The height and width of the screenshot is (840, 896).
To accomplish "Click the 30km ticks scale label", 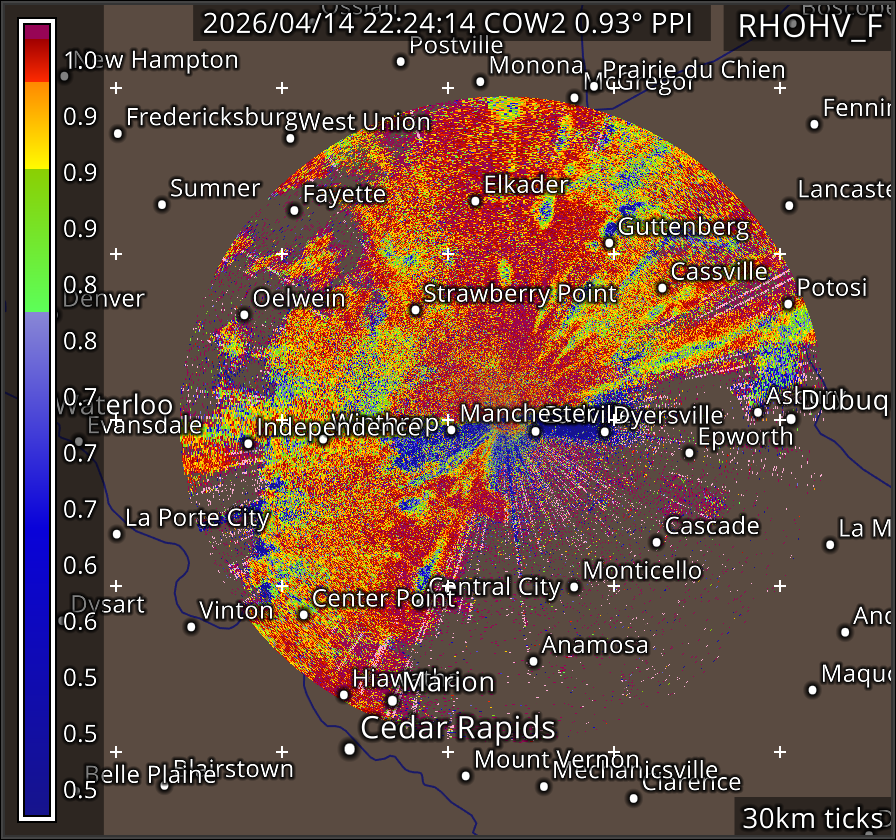I will pos(812,818).
